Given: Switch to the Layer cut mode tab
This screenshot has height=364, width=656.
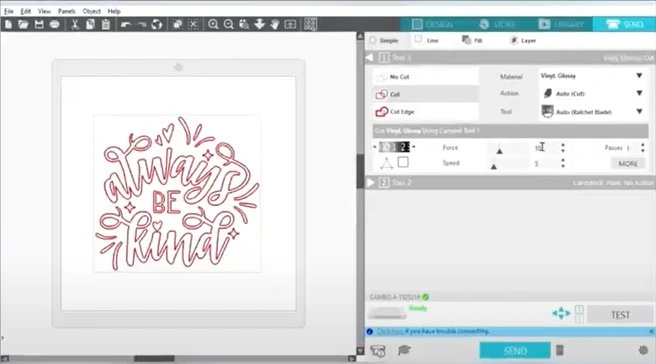Looking at the screenshot, I should click(523, 40).
